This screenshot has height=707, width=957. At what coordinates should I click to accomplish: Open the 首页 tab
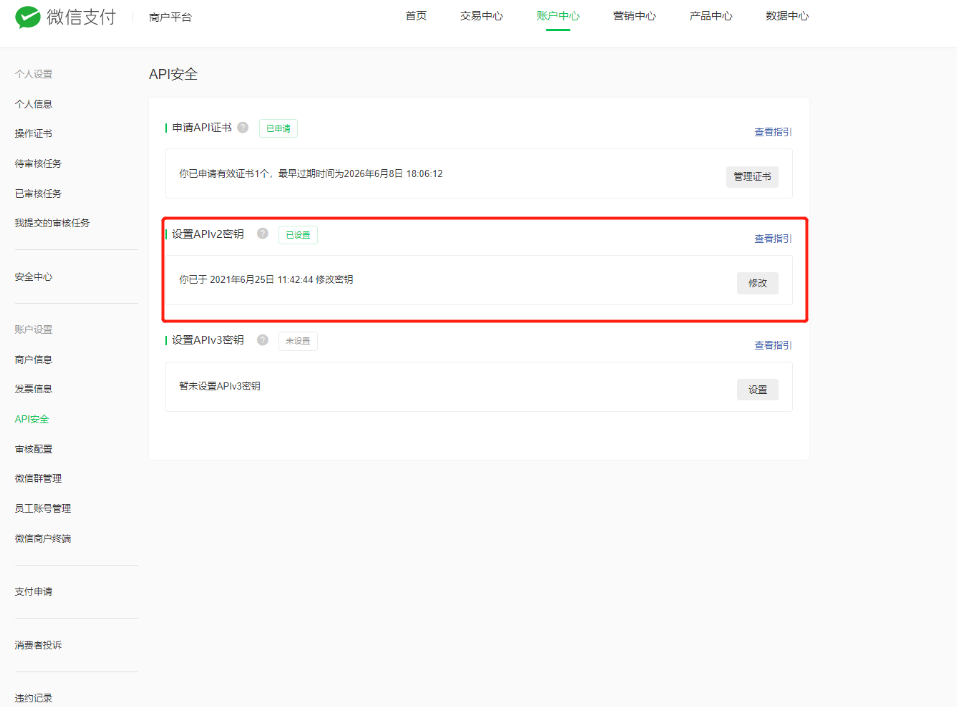tap(416, 16)
